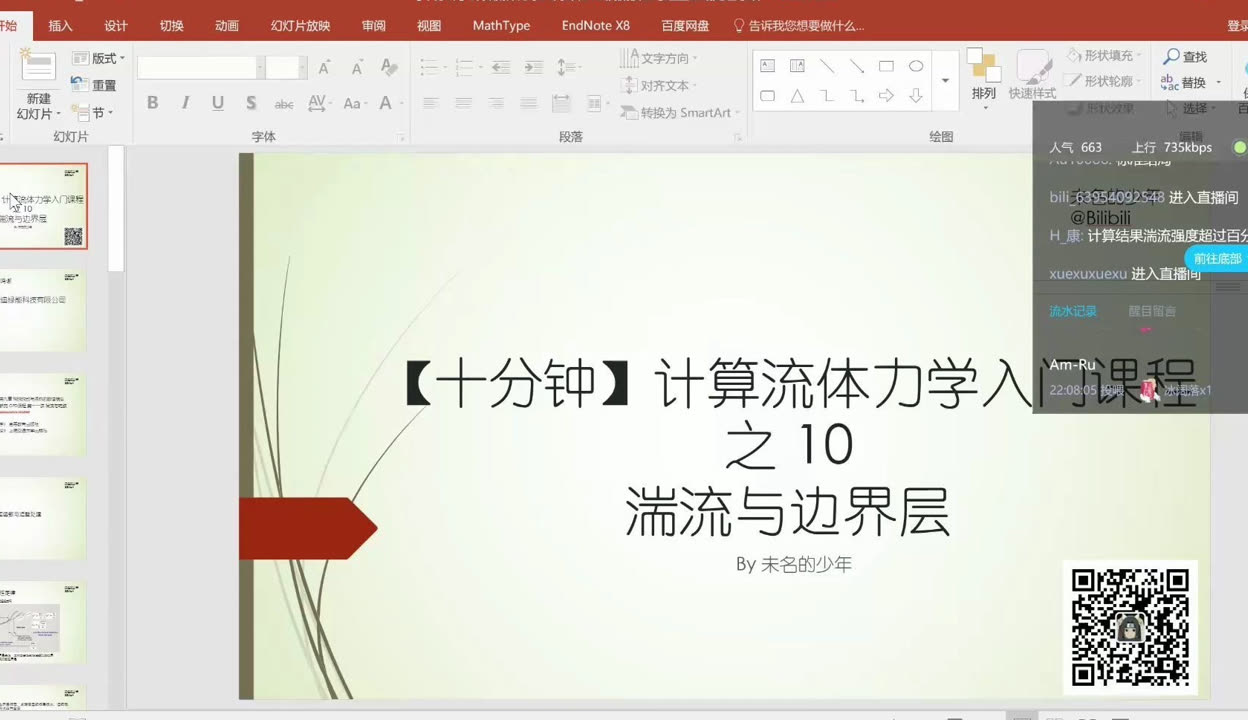Click the increase indent icon
1248x720 pixels.
coord(532,68)
